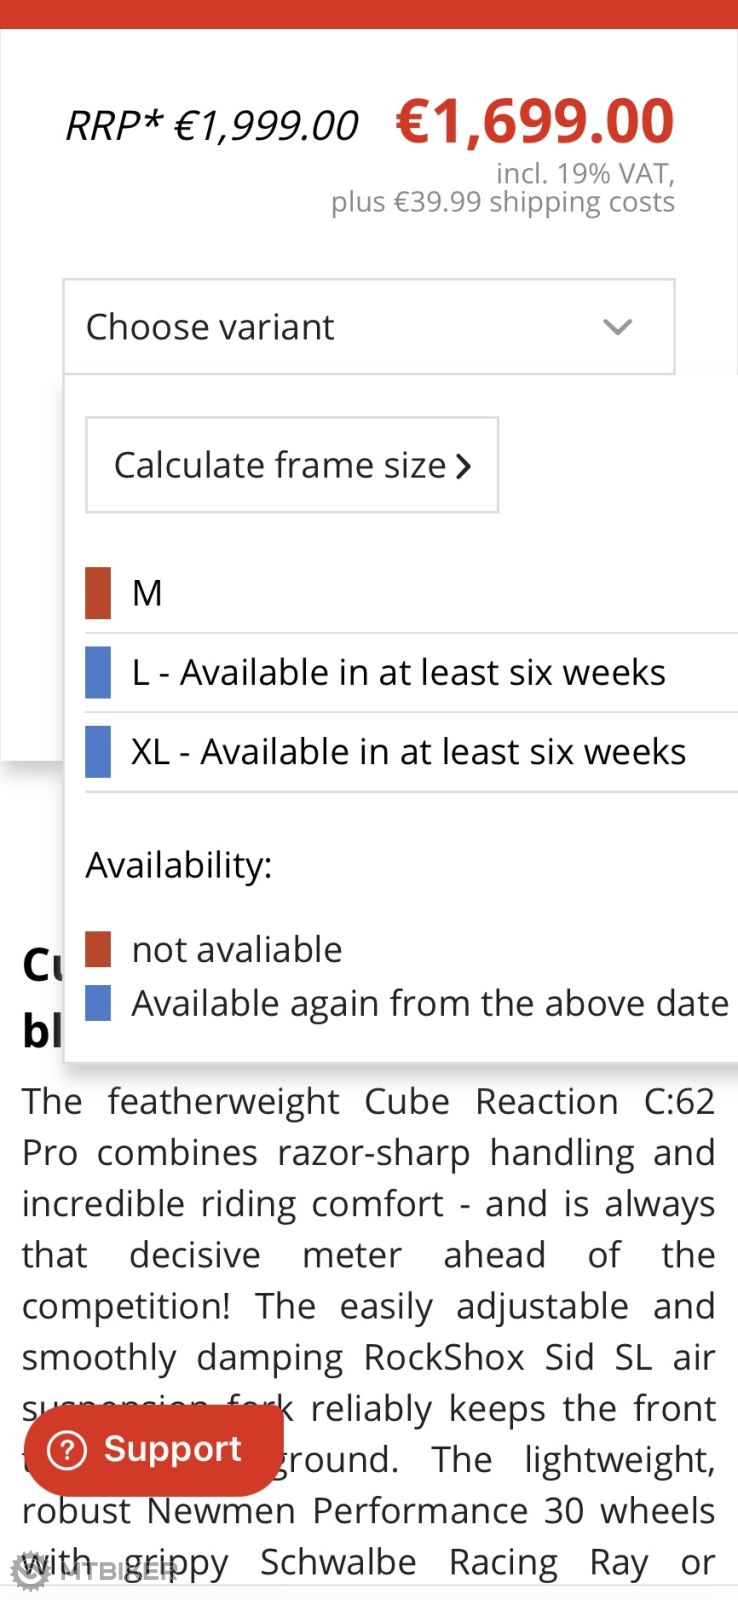Click the question mark icon in Support
The width and height of the screenshot is (738, 1600).
tap(67, 1450)
